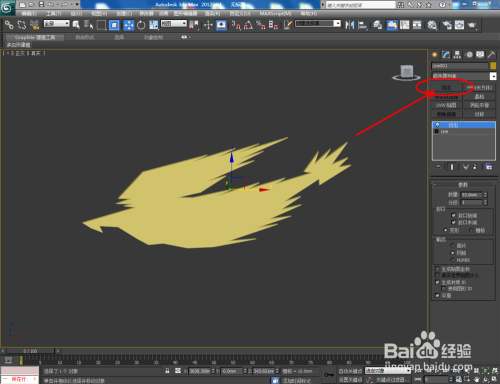
Task: Select the Graphite Modeling Tools tab
Action: click(x=35, y=37)
